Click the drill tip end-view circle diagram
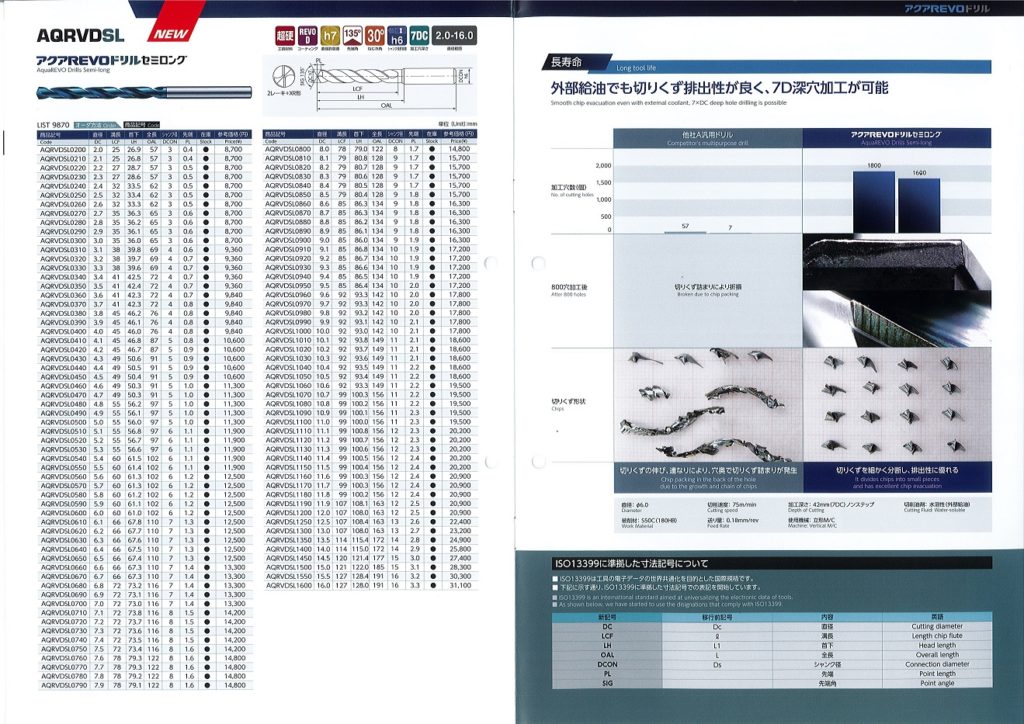The height and width of the screenshot is (724, 1024). [x=283, y=76]
